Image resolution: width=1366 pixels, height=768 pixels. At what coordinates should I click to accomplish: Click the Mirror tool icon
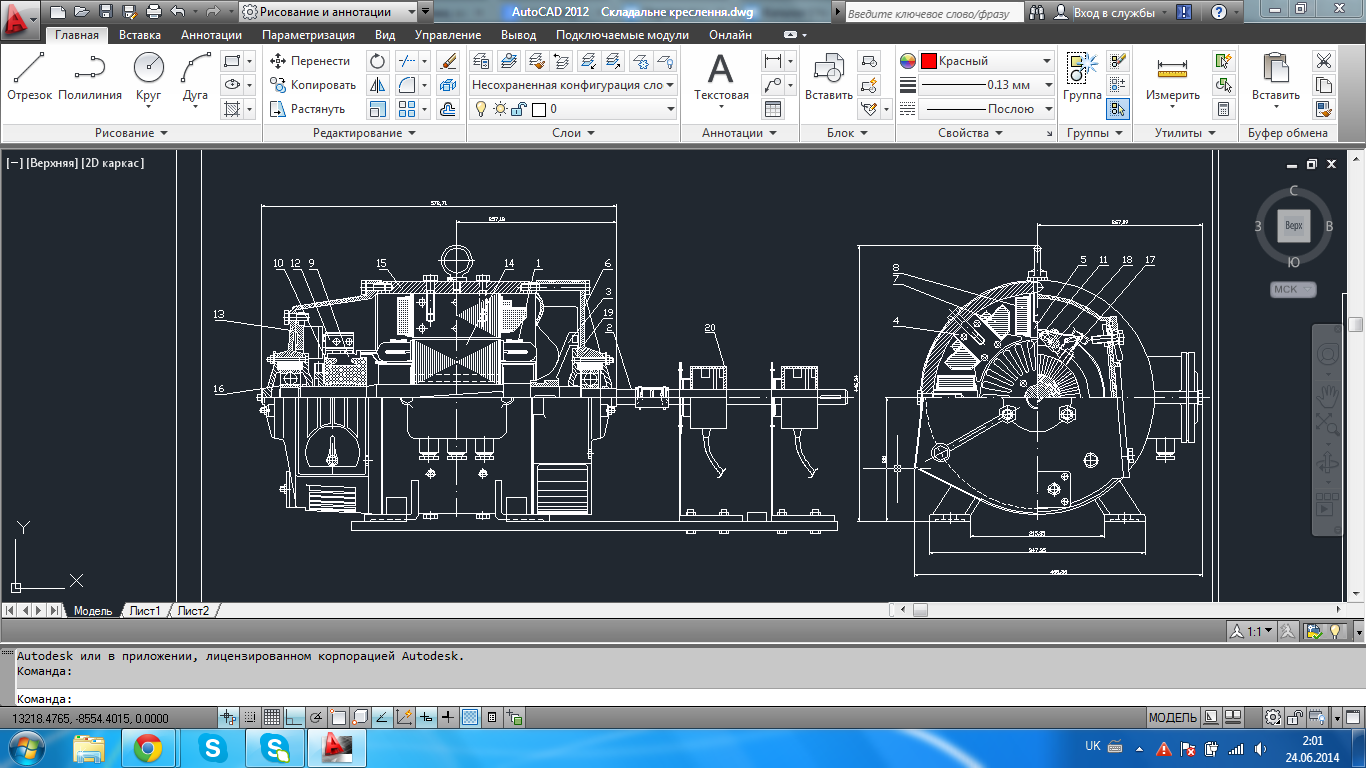(x=377, y=85)
